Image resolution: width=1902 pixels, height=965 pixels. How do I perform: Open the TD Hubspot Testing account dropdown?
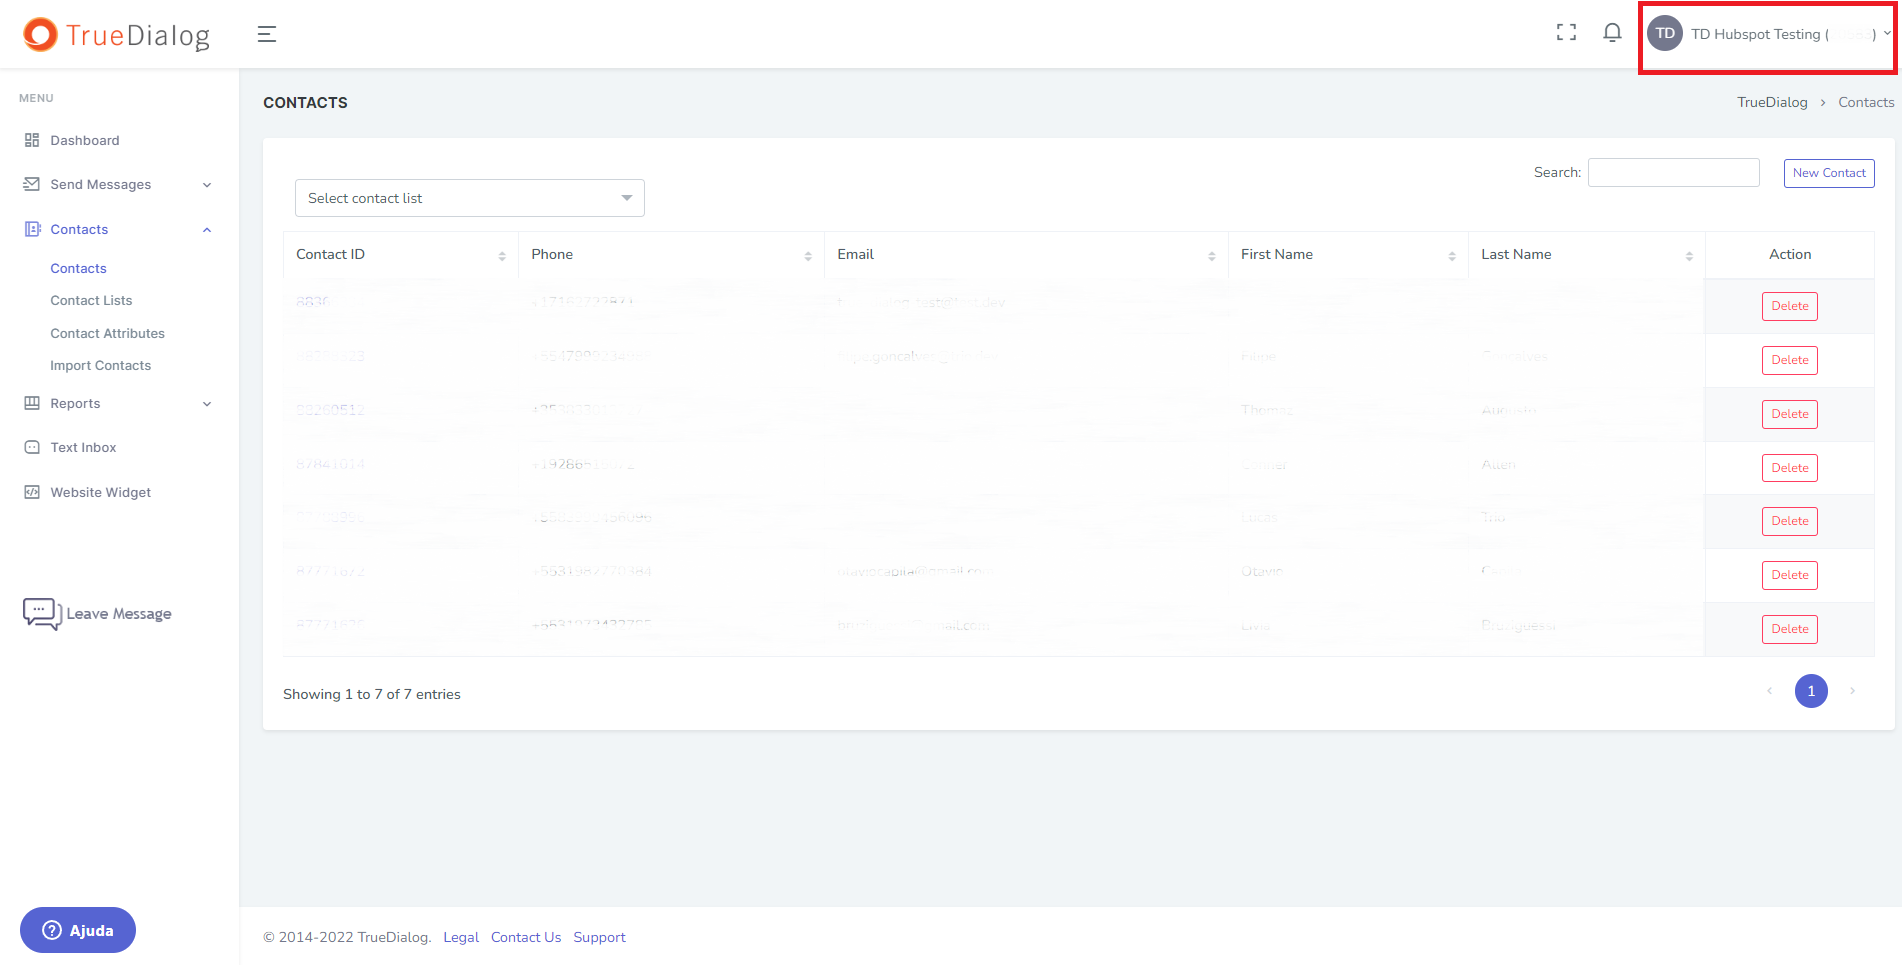pyautogui.click(x=1768, y=34)
